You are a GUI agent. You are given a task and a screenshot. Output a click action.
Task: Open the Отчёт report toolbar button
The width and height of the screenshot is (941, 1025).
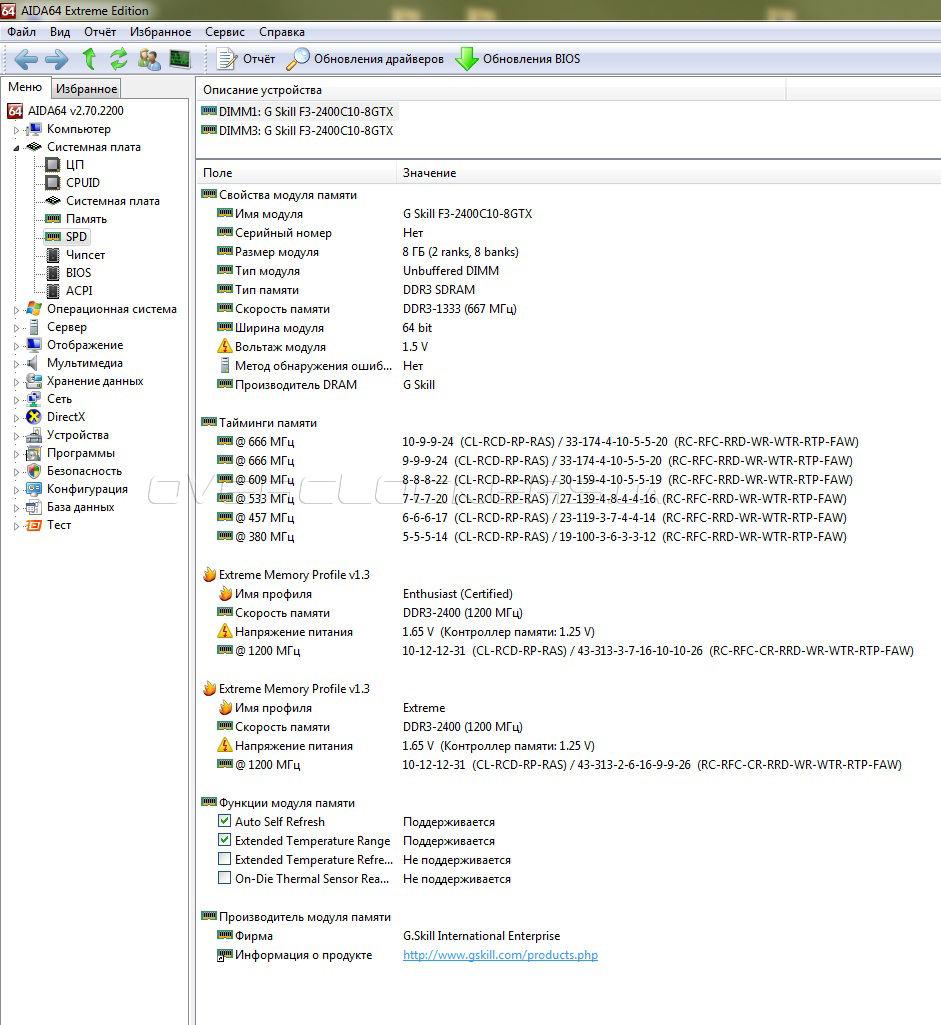point(246,59)
